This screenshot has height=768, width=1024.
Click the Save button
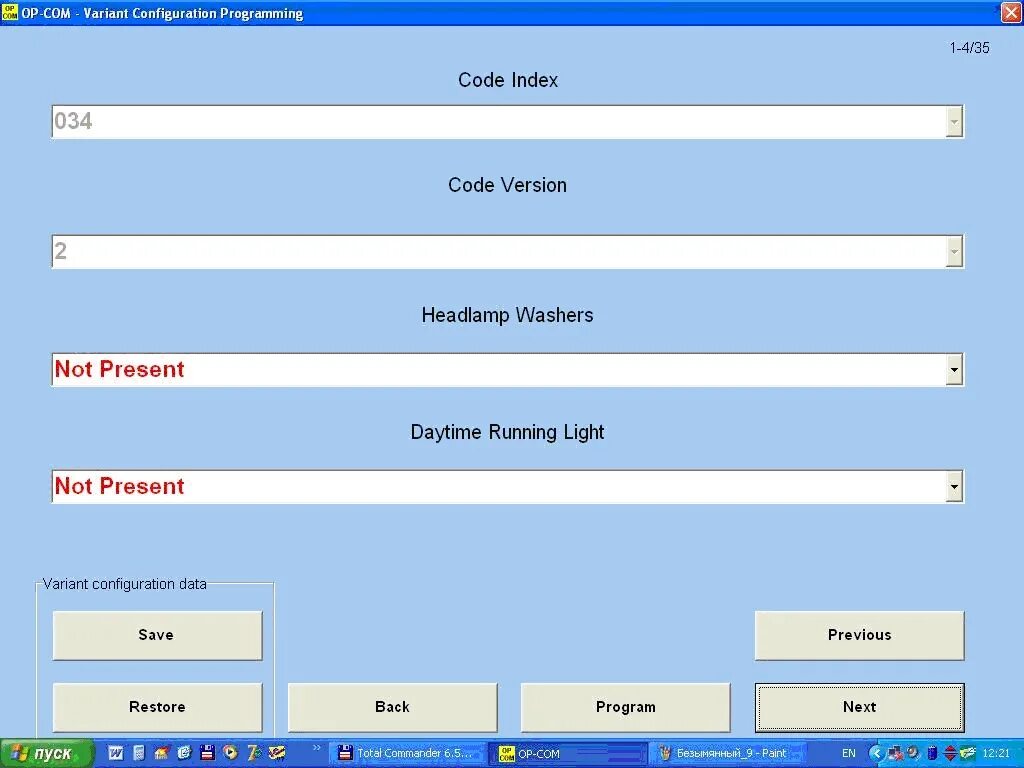[x=157, y=635]
